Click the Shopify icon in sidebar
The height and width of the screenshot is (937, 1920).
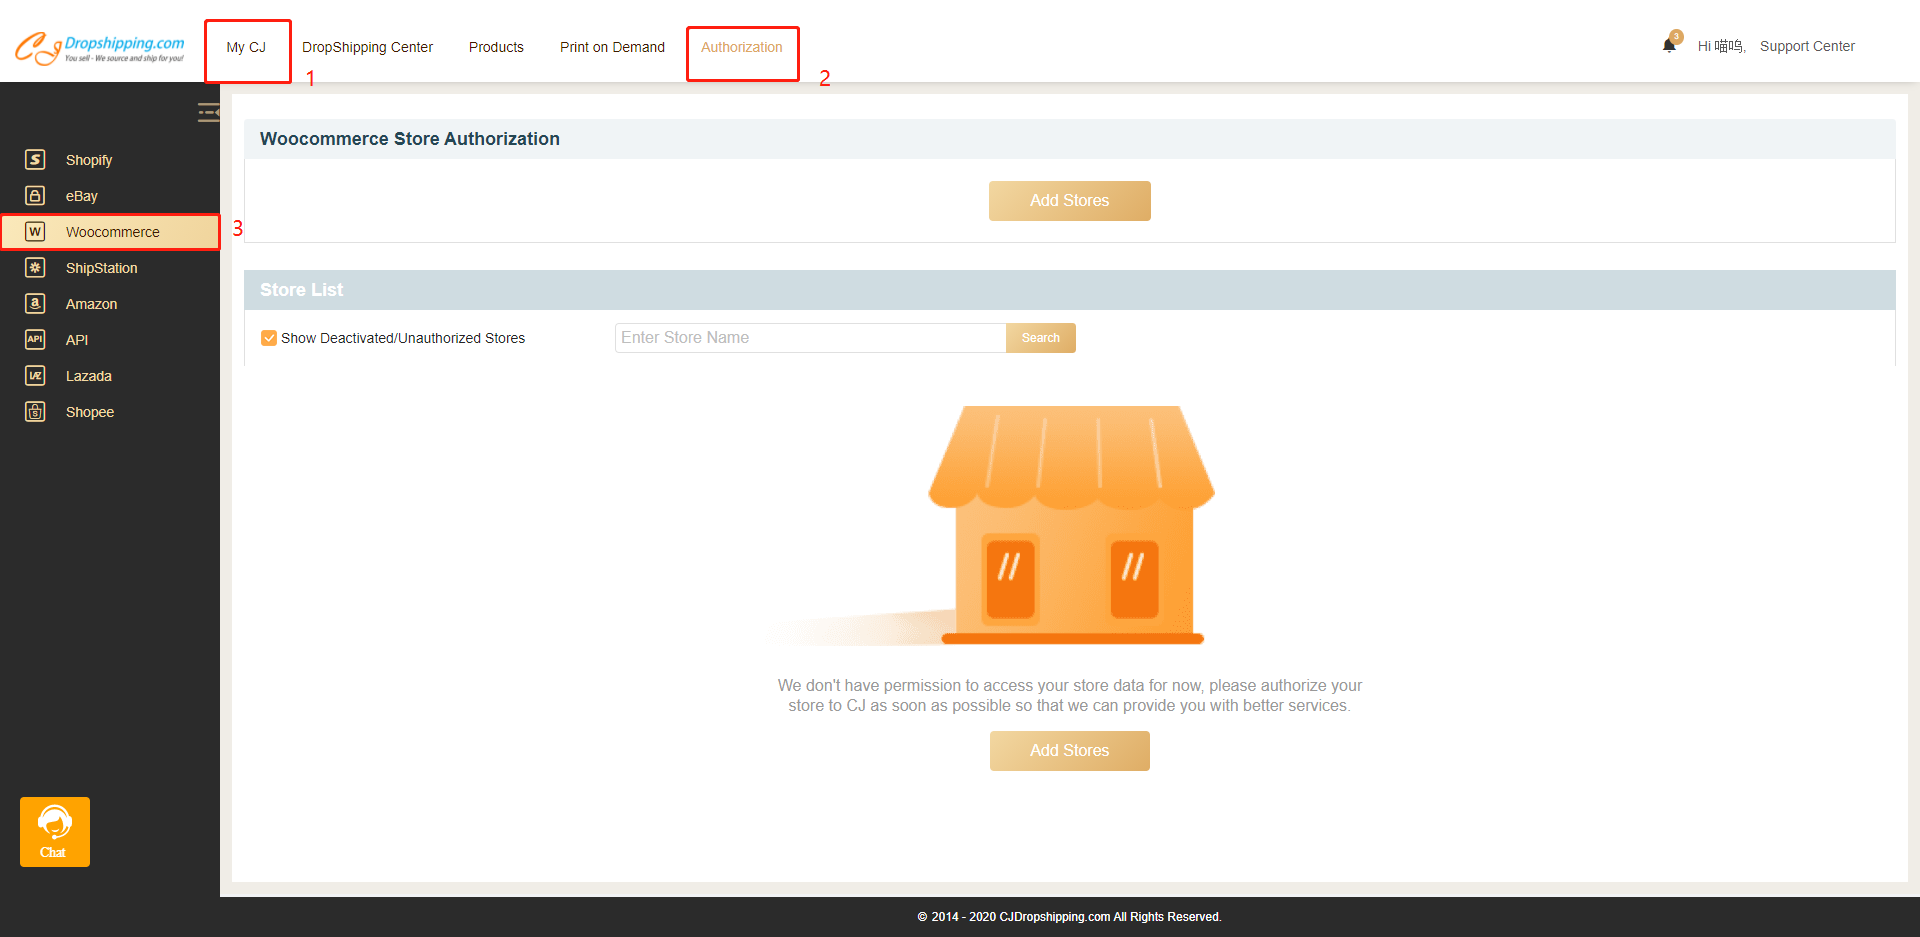(35, 160)
